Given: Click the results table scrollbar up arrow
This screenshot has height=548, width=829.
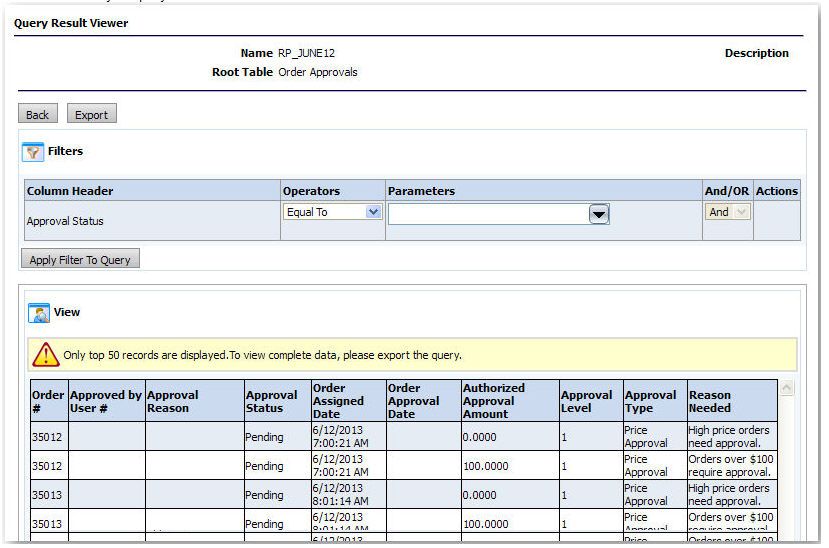Looking at the screenshot, I should click(x=787, y=389).
